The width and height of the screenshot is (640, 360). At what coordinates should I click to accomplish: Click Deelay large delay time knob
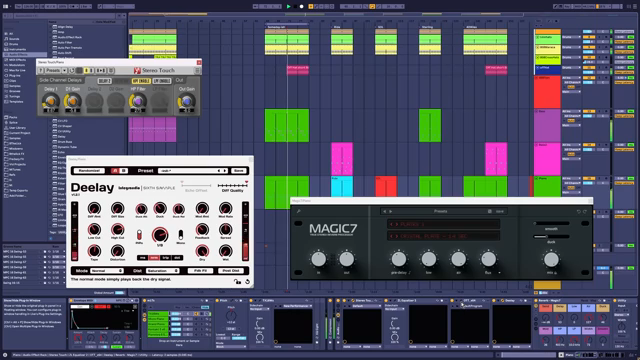tap(160, 235)
